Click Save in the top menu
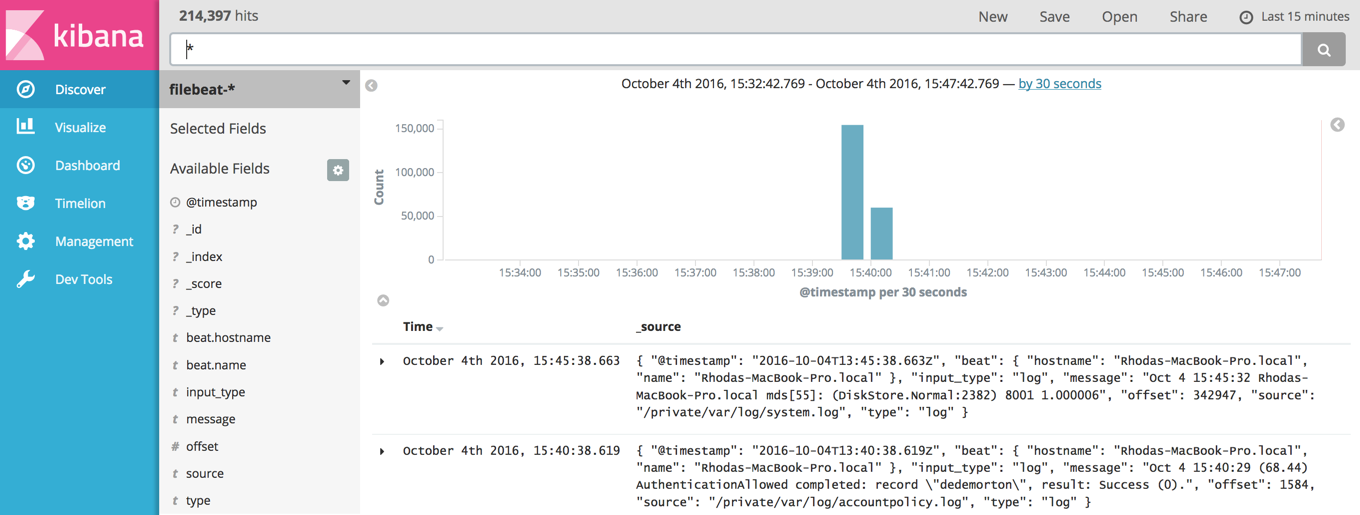This screenshot has width=1360, height=515. click(x=1054, y=17)
